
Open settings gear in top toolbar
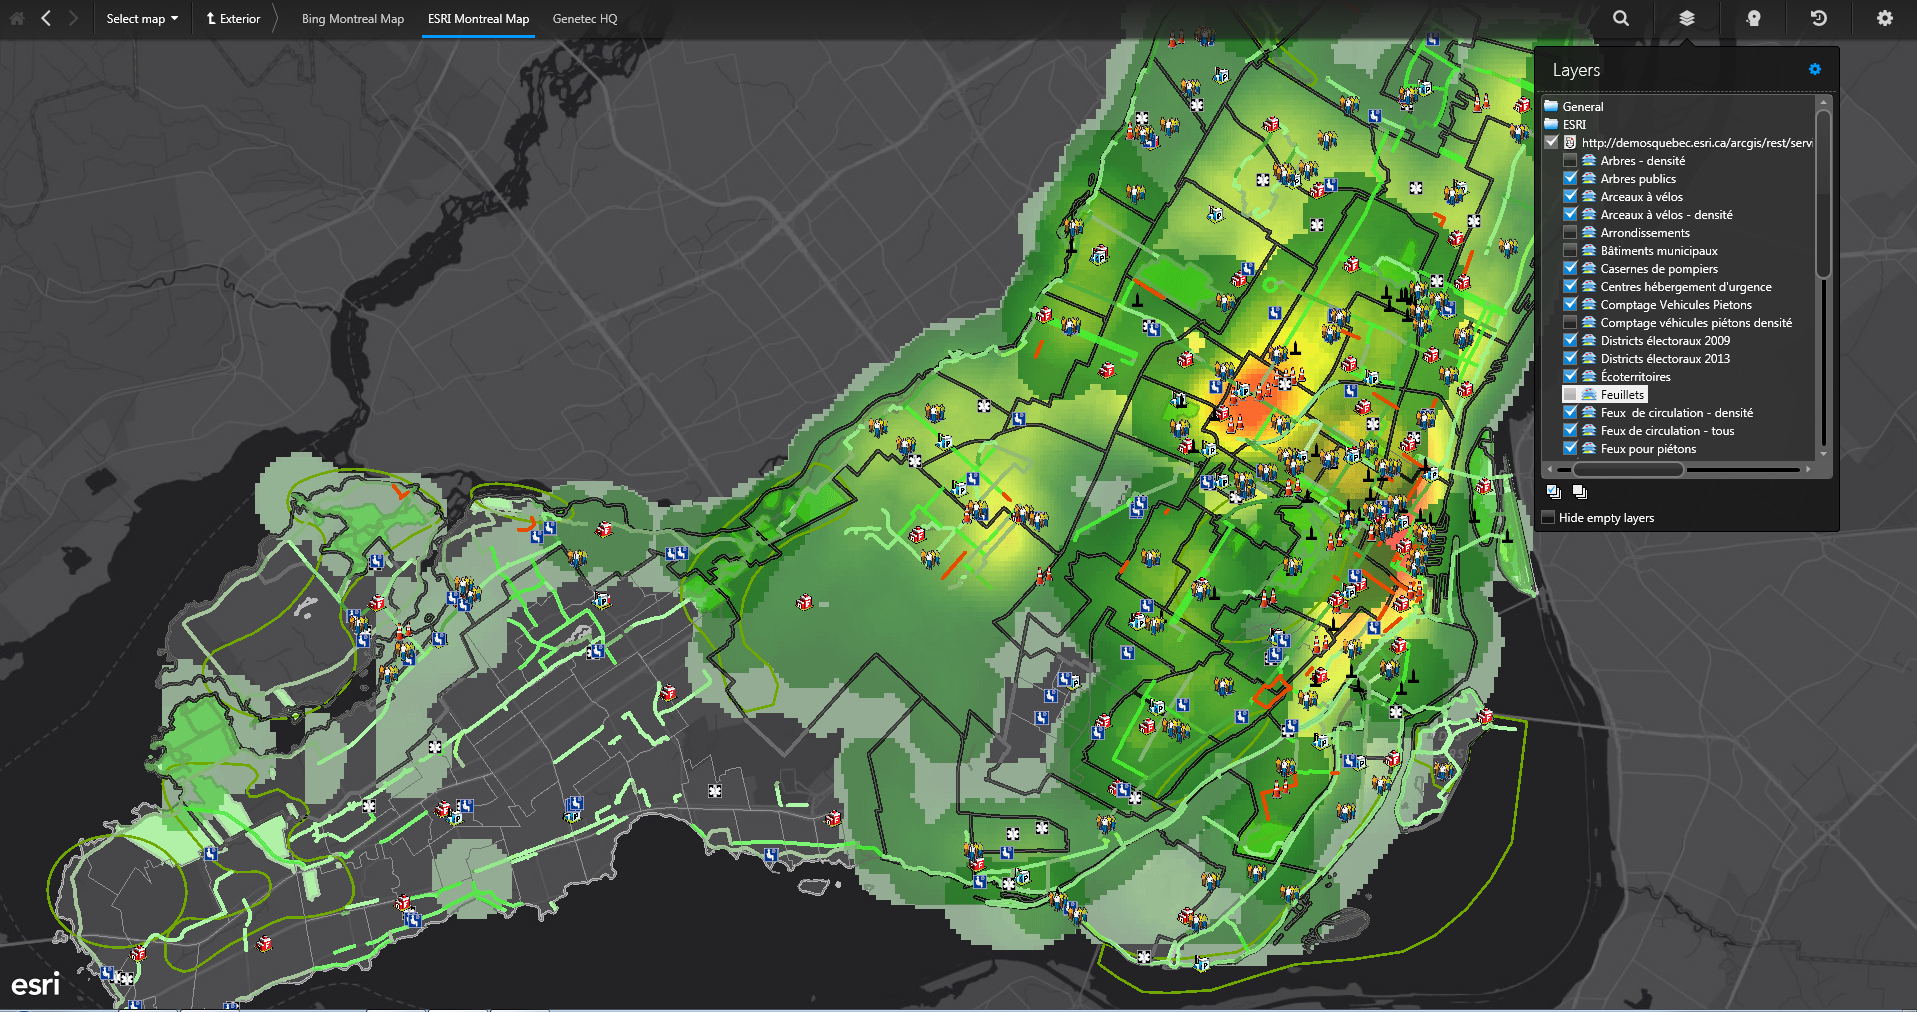[1885, 18]
